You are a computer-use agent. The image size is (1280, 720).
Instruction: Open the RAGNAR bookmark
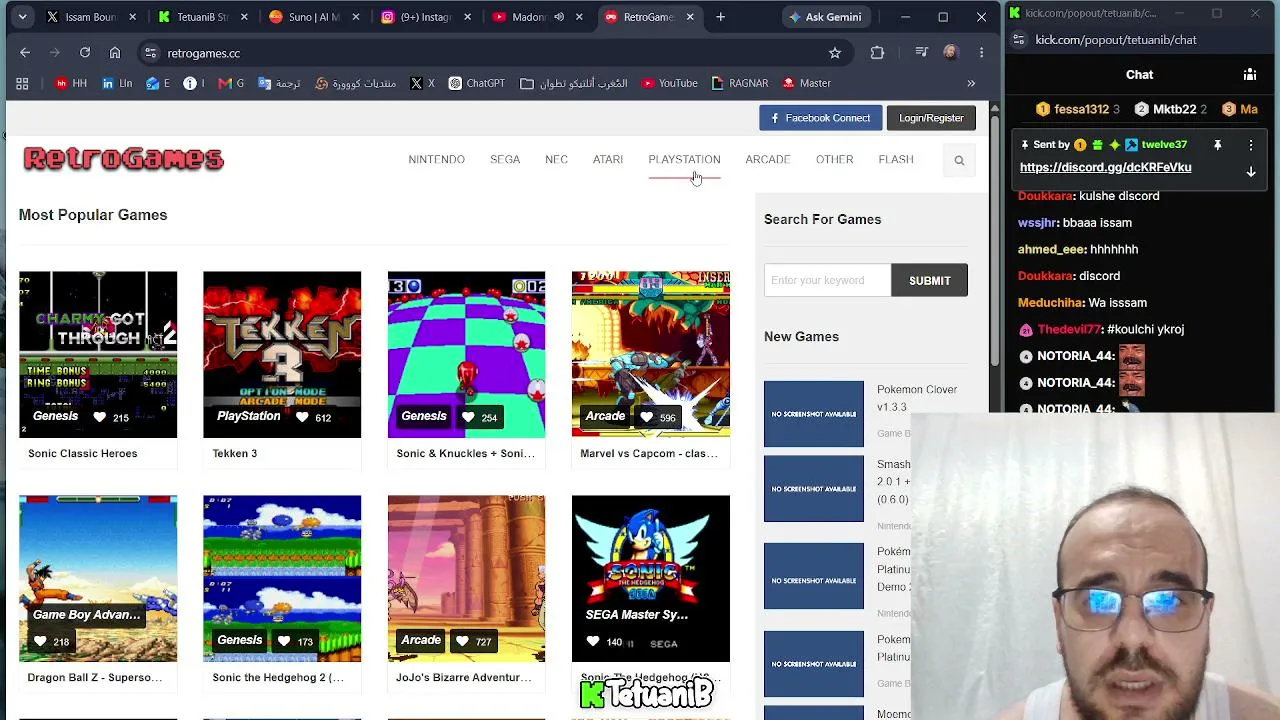tap(740, 83)
